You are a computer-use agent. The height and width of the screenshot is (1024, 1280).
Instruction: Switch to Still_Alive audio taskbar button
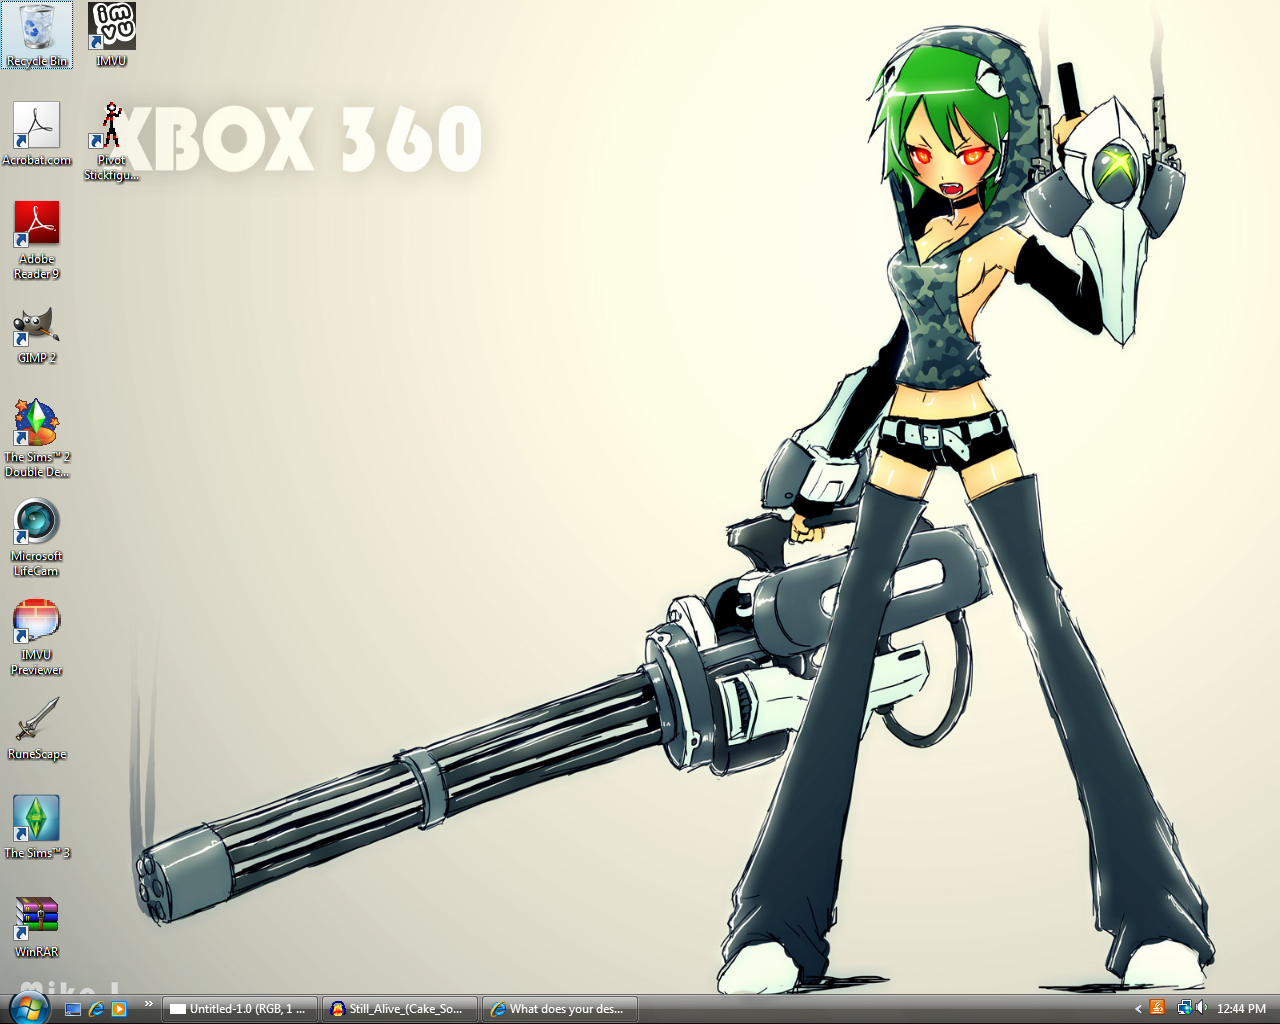[x=400, y=1009]
